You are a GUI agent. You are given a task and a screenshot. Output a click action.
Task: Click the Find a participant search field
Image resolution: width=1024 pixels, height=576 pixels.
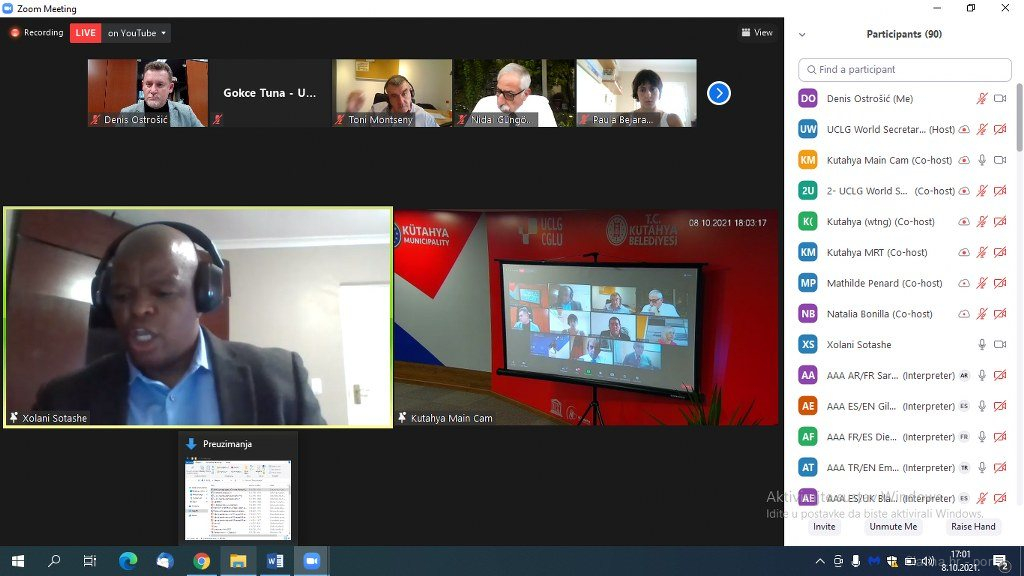tap(905, 70)
